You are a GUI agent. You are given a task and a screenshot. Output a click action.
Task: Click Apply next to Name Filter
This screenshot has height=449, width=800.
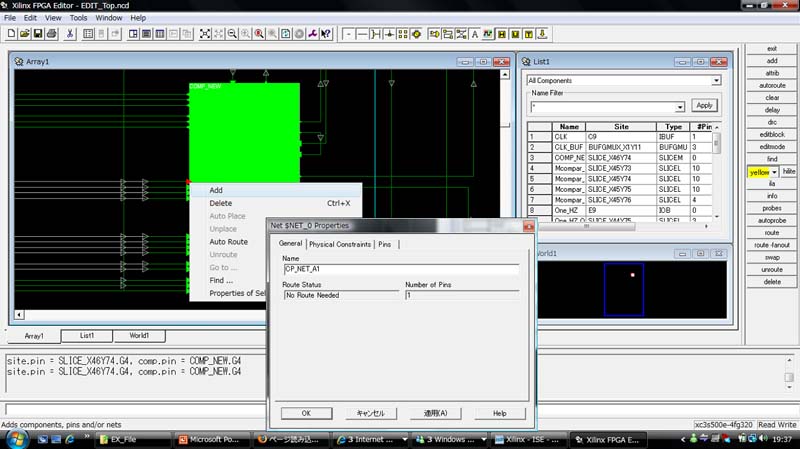[x=704, y=105]
